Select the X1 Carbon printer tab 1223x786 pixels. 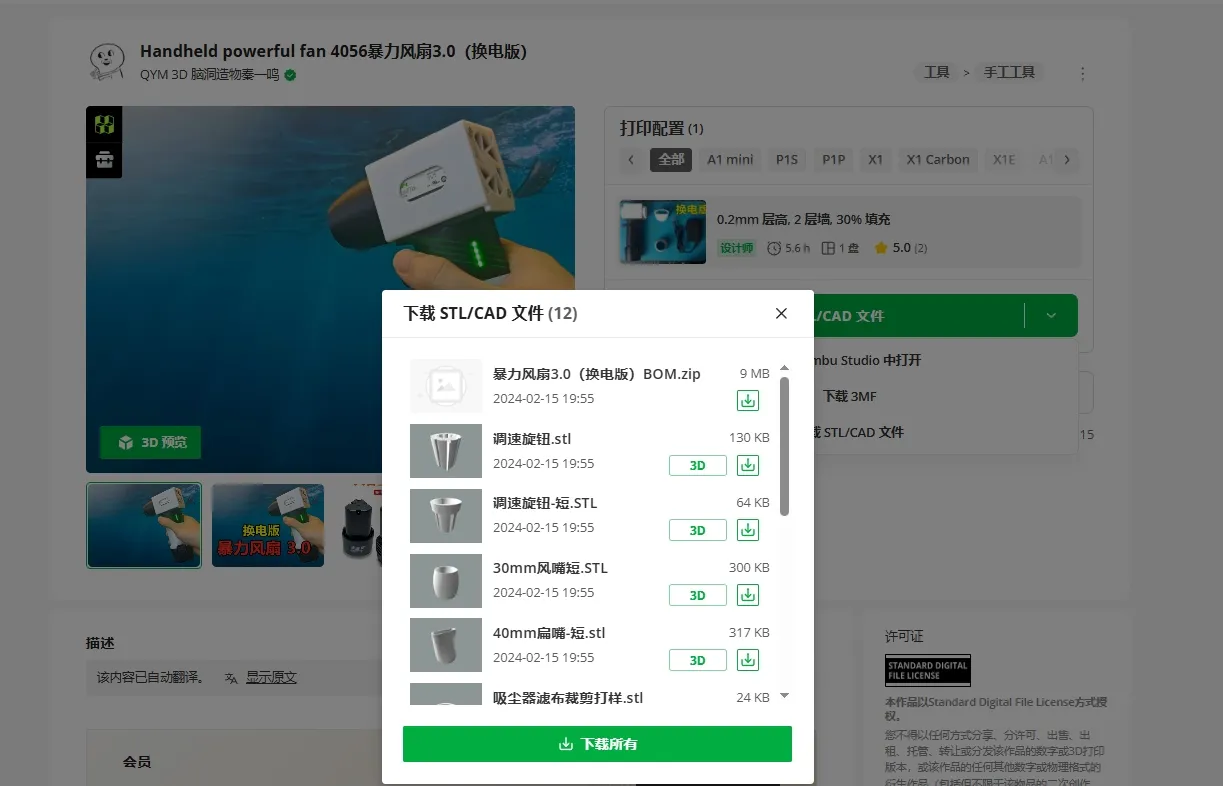point(938,159)
